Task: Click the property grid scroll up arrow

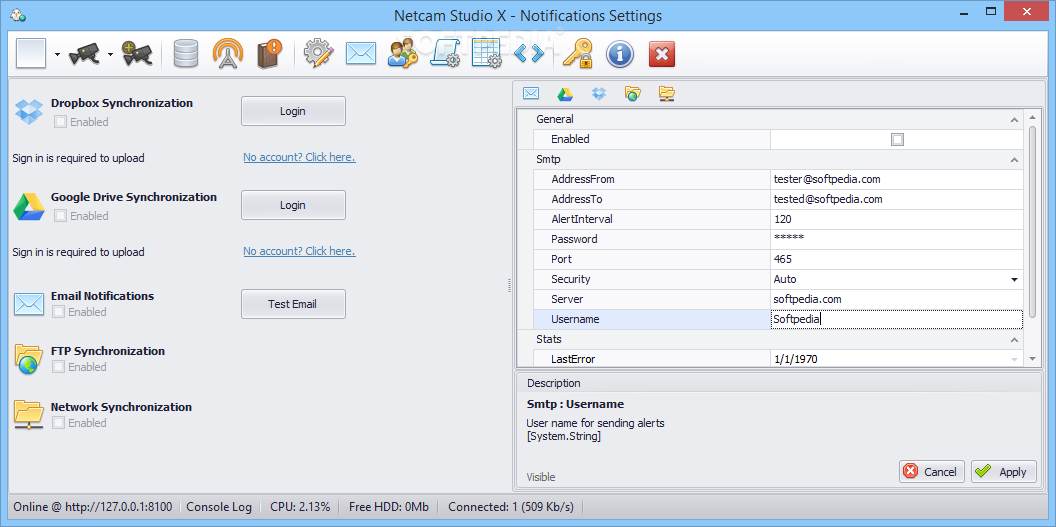Action: [x=1032, y=120]
